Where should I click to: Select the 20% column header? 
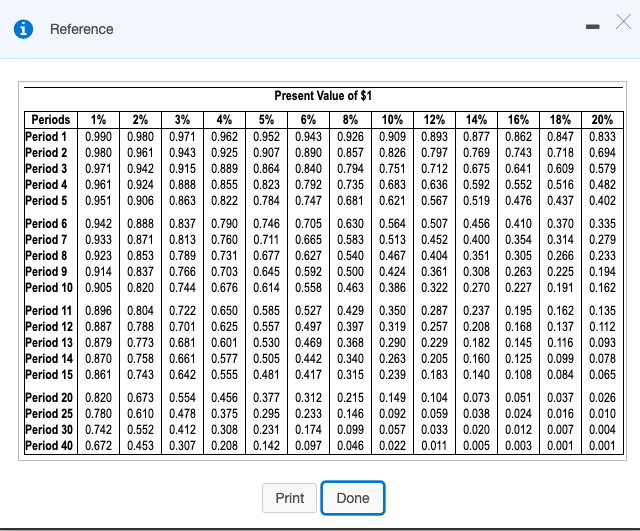tap(602, 120)
